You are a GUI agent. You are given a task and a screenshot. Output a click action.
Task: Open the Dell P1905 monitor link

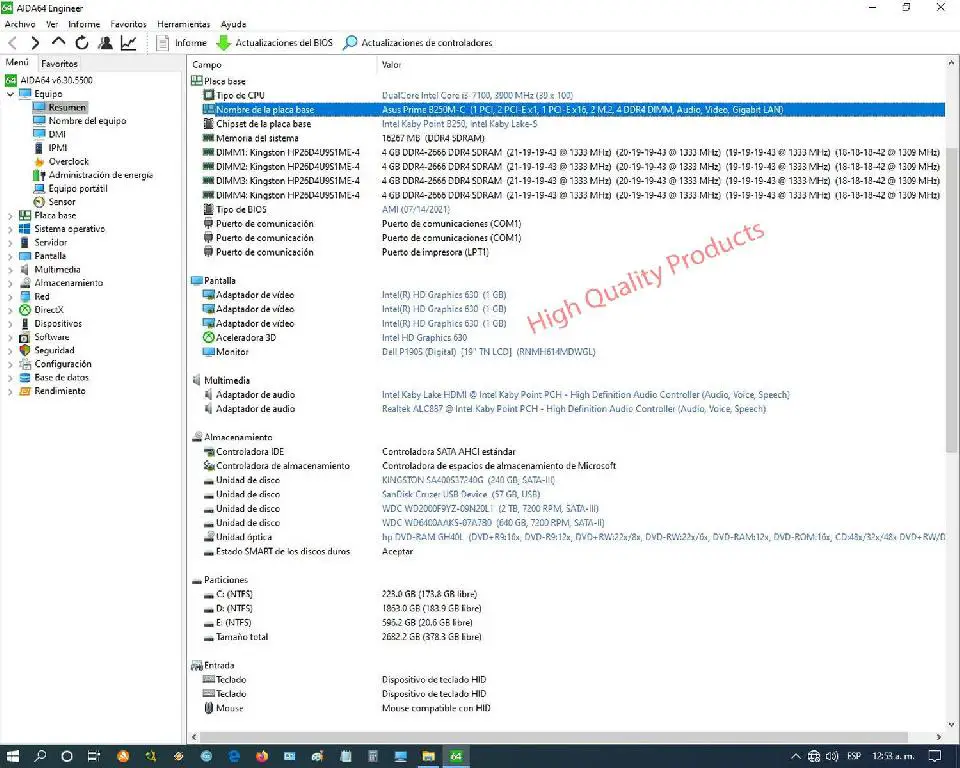point(488,352)
